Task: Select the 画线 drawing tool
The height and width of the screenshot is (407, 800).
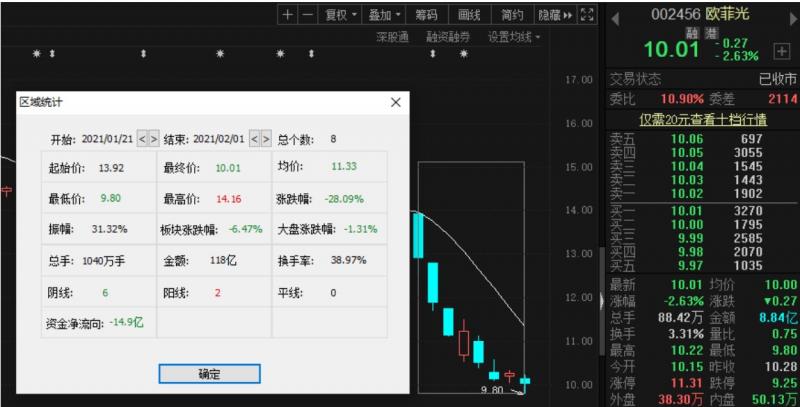Action: coord(469,15)
